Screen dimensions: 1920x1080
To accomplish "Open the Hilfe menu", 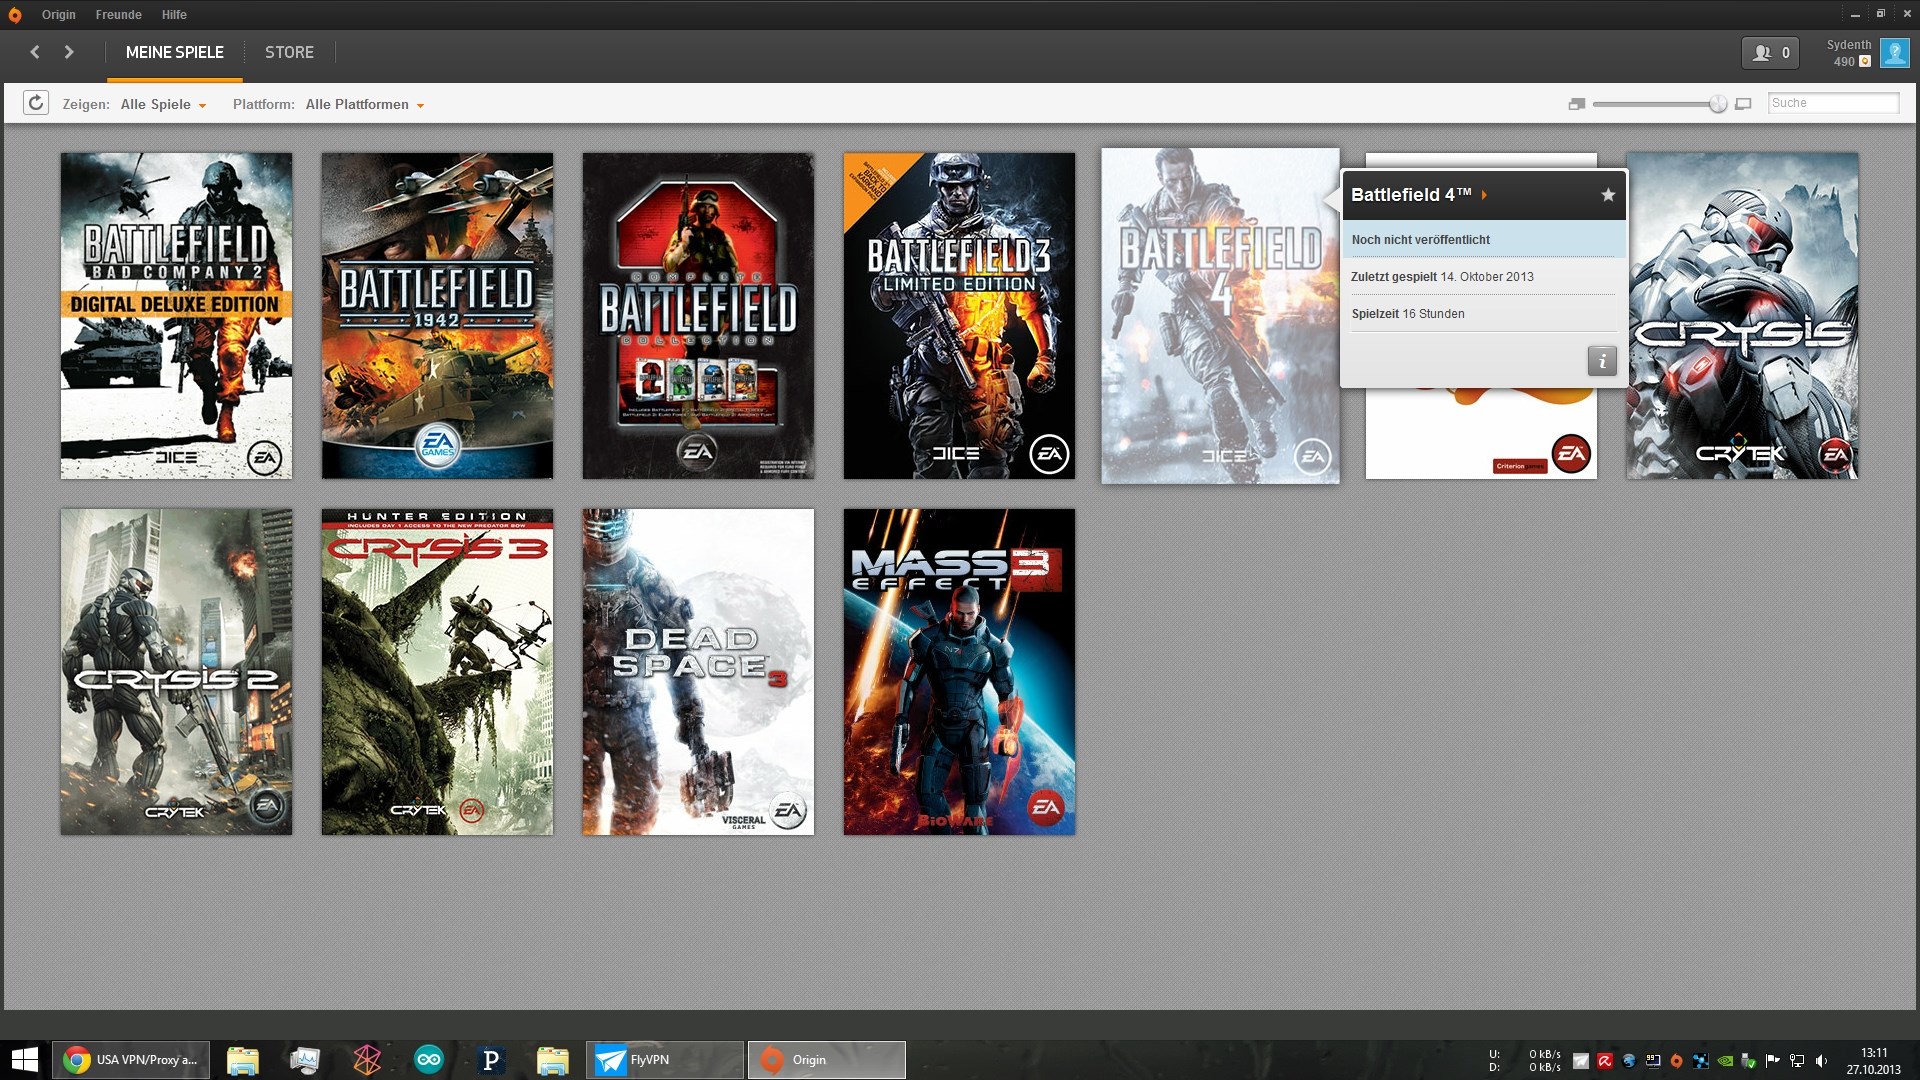I will pos(174,15).
